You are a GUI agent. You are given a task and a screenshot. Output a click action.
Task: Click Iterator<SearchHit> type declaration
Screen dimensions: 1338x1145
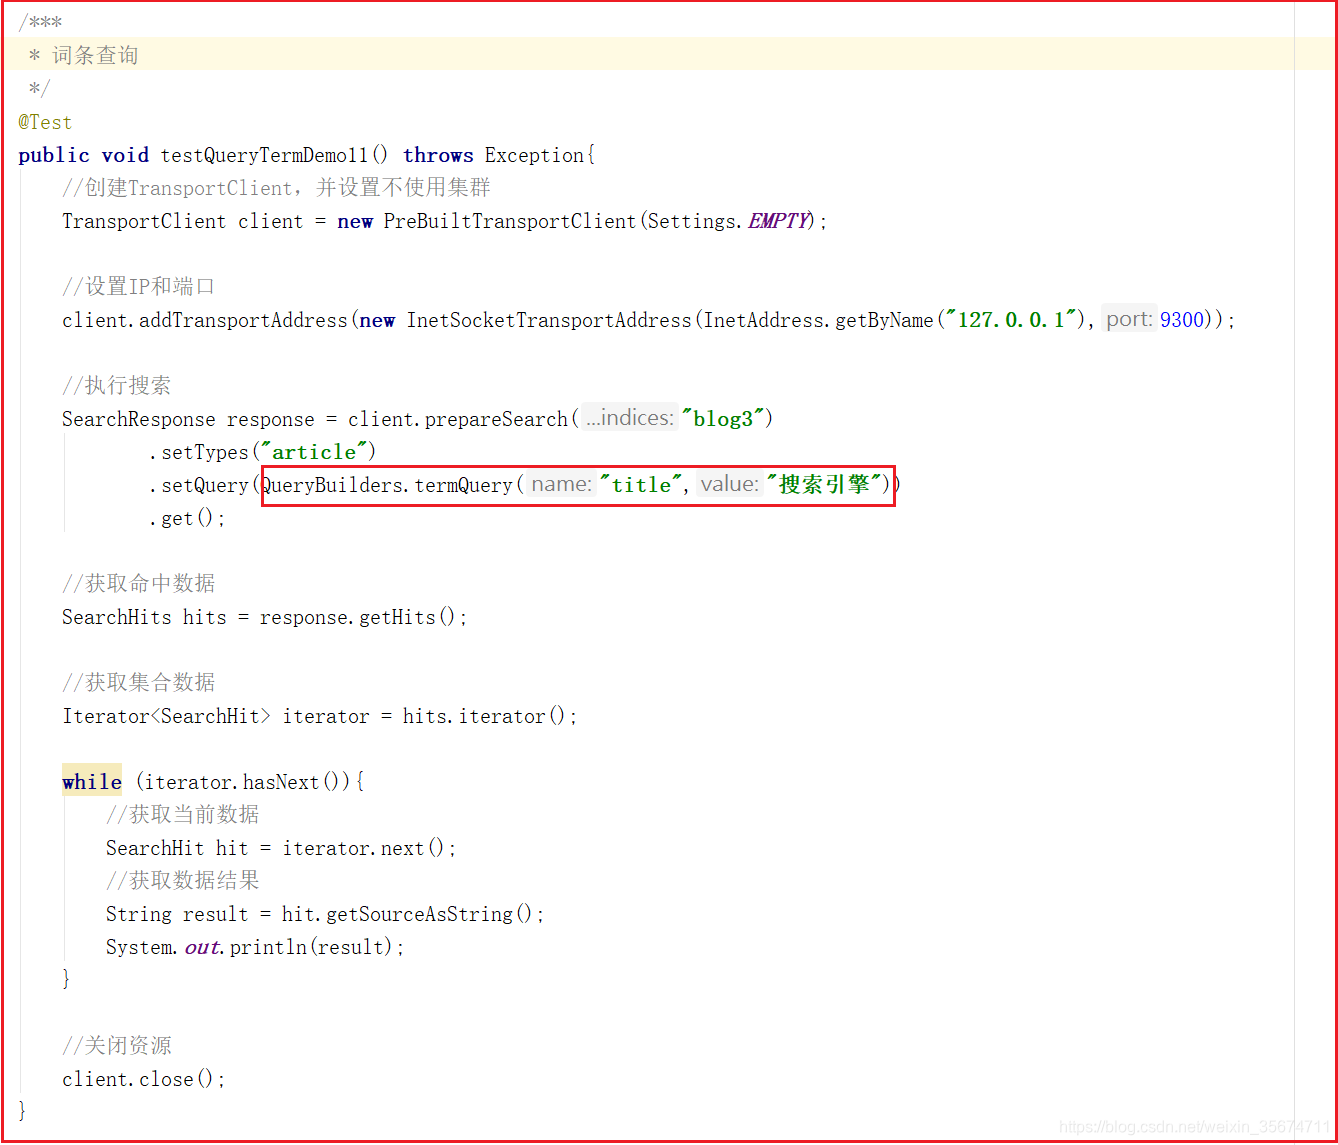coord(166,716)
